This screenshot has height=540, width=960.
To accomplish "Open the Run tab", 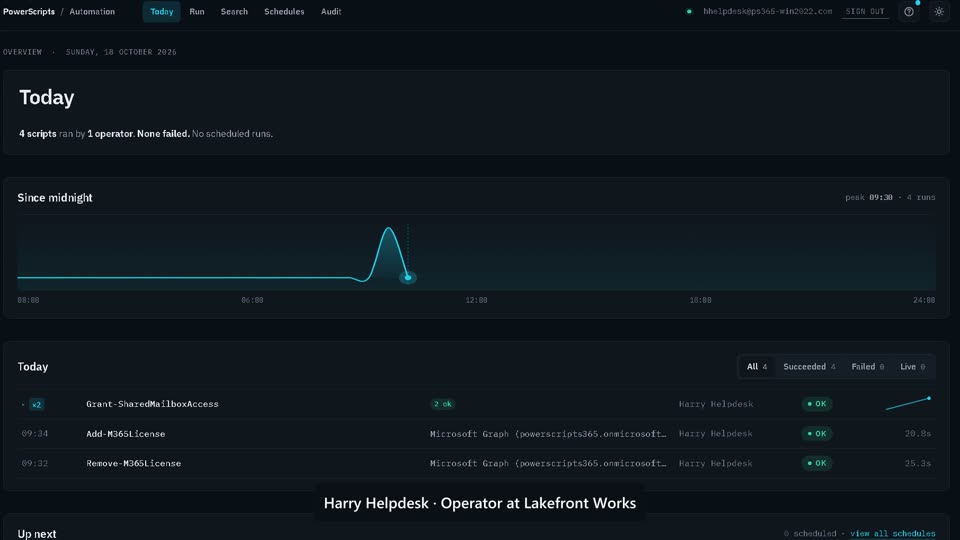I will pyautogui.click(x=197, y=12).
